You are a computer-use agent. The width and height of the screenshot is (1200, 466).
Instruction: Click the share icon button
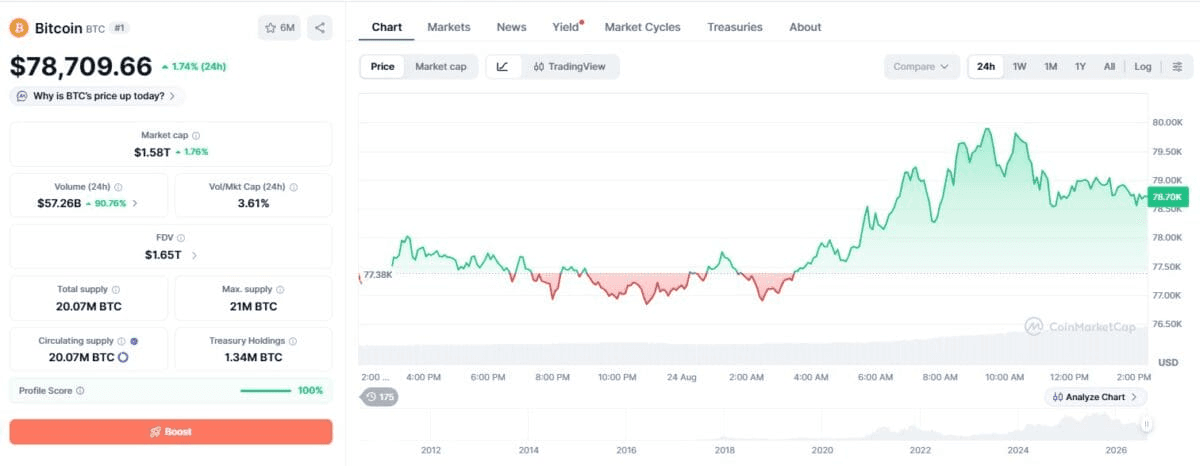pos(320,28)
